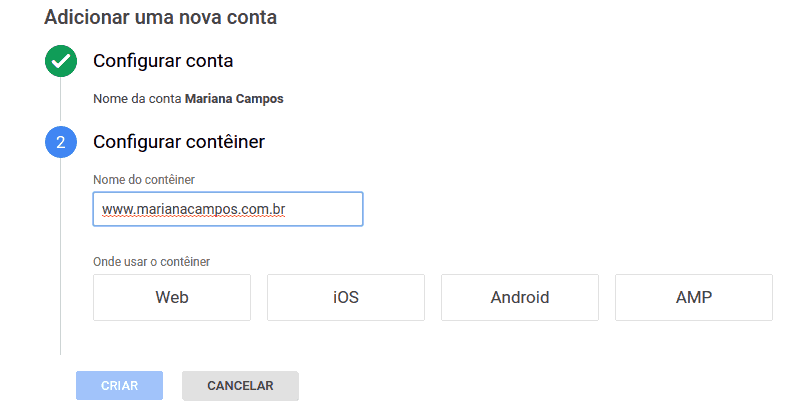Choose iOS as container platform
This screenshot has height=412, width=786.
(x=345, y=297)
